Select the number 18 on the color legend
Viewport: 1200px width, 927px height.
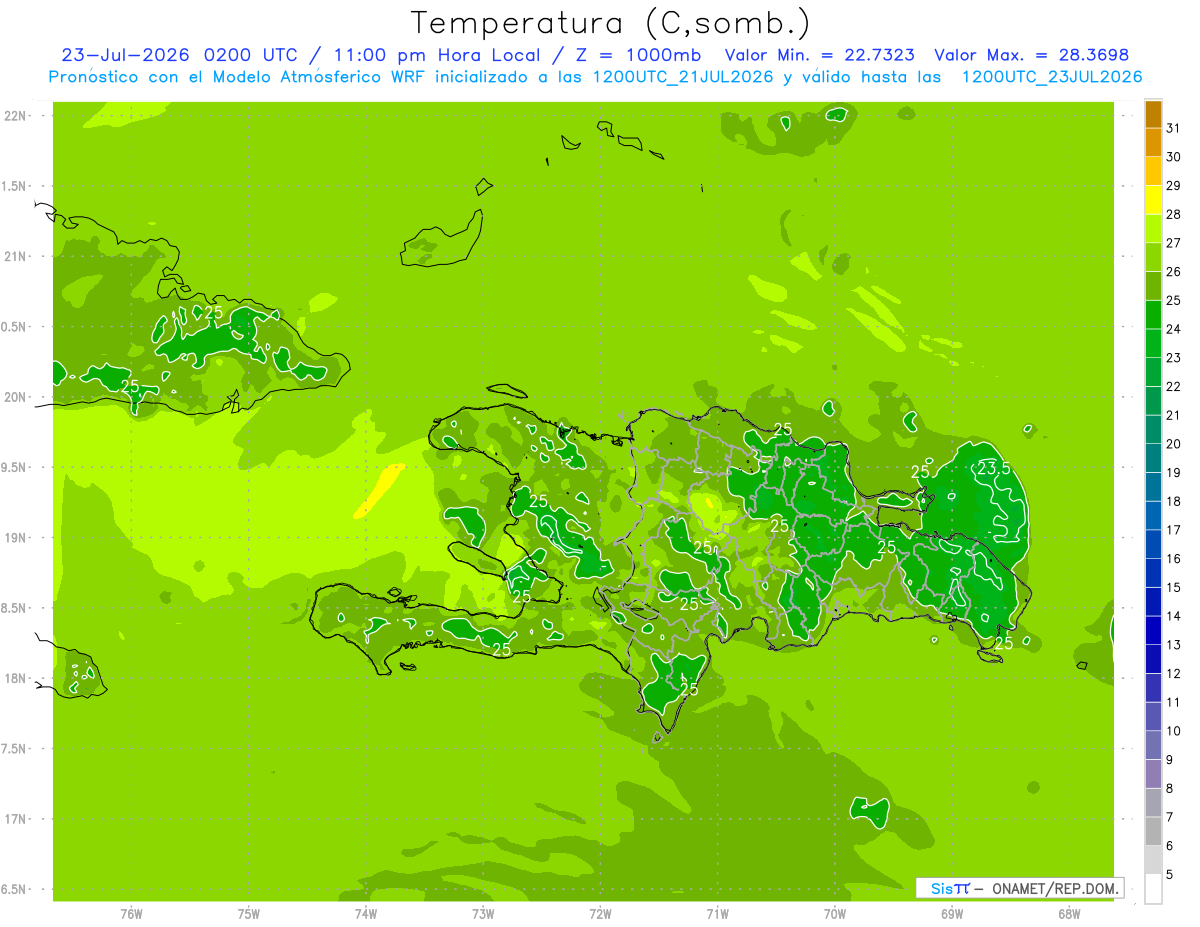coord(1173,501)
